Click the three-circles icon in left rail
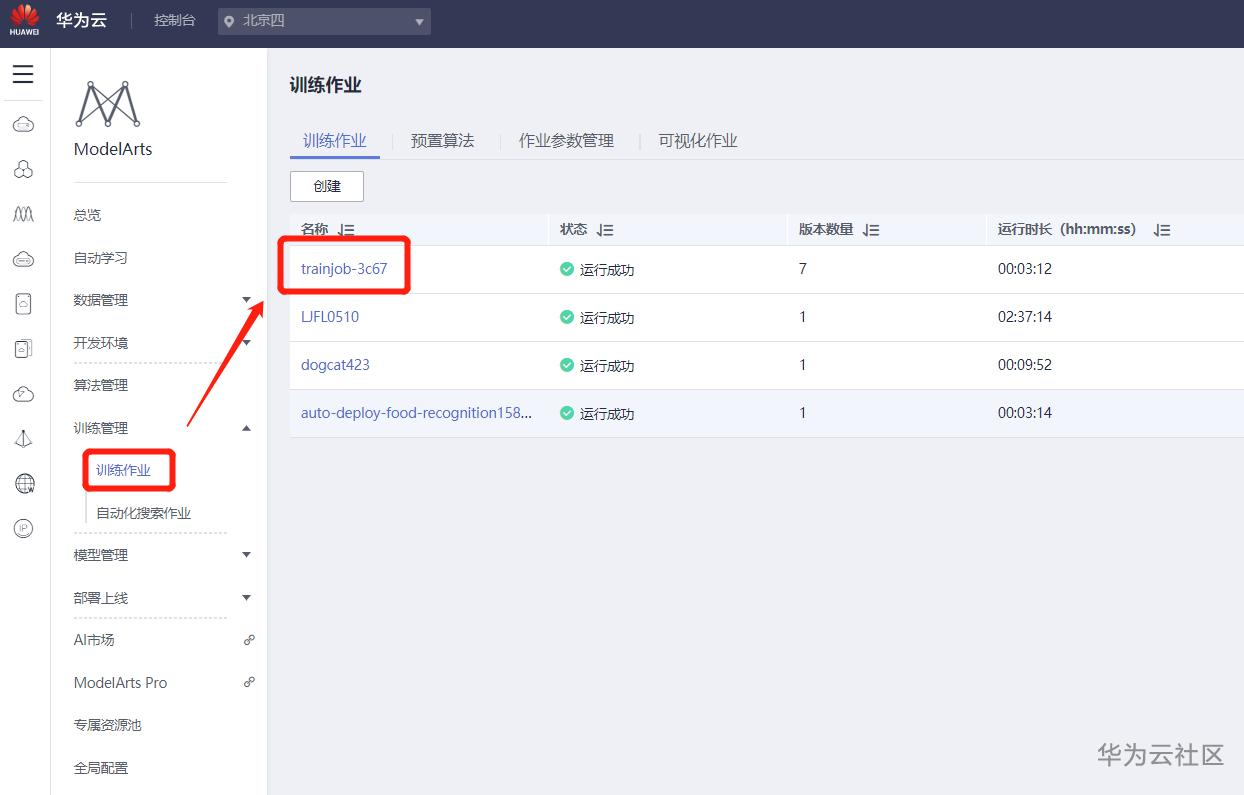 point(23,169)
